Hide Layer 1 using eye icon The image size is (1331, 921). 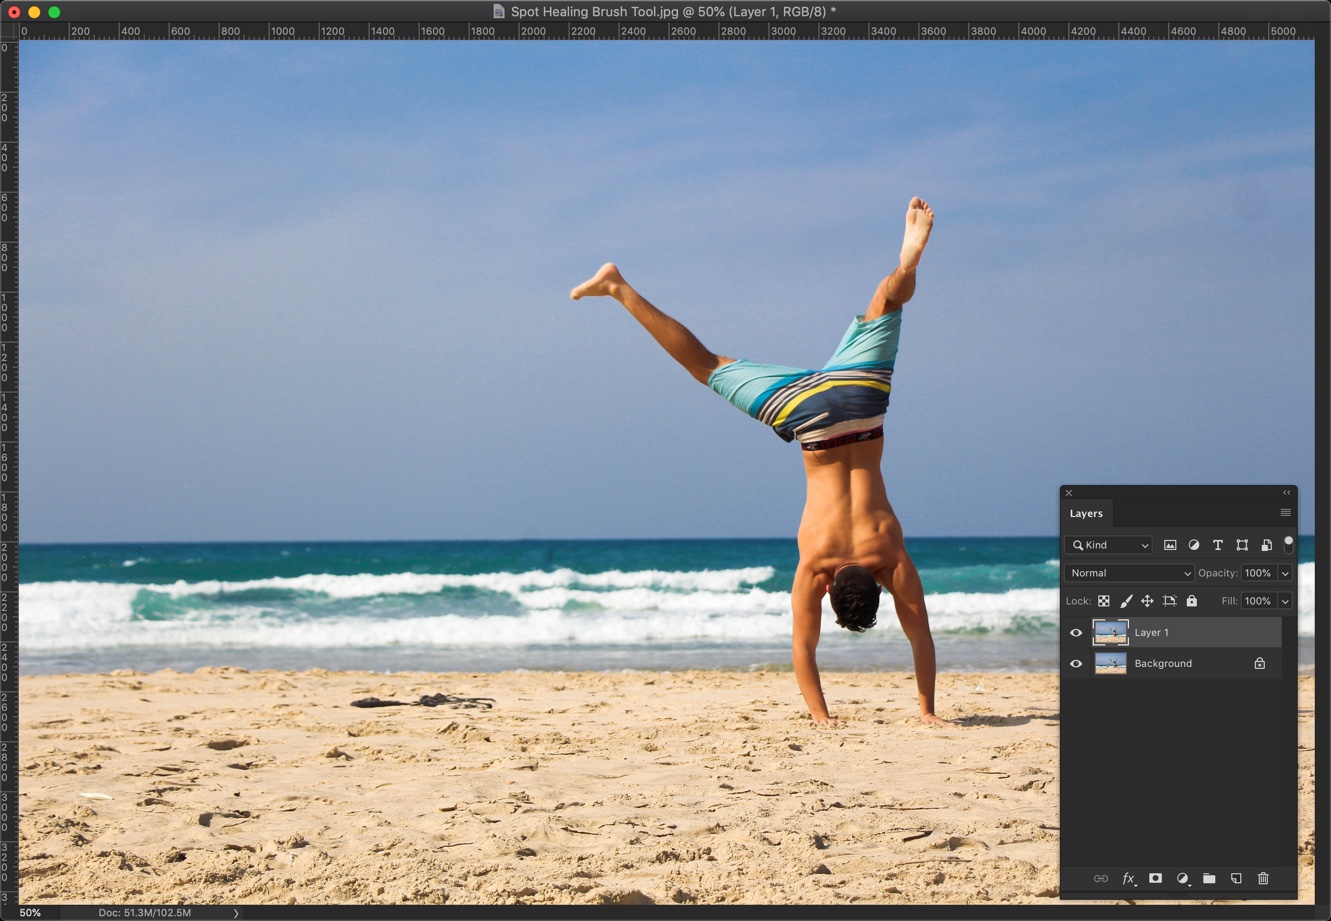tap(1076, 632)
